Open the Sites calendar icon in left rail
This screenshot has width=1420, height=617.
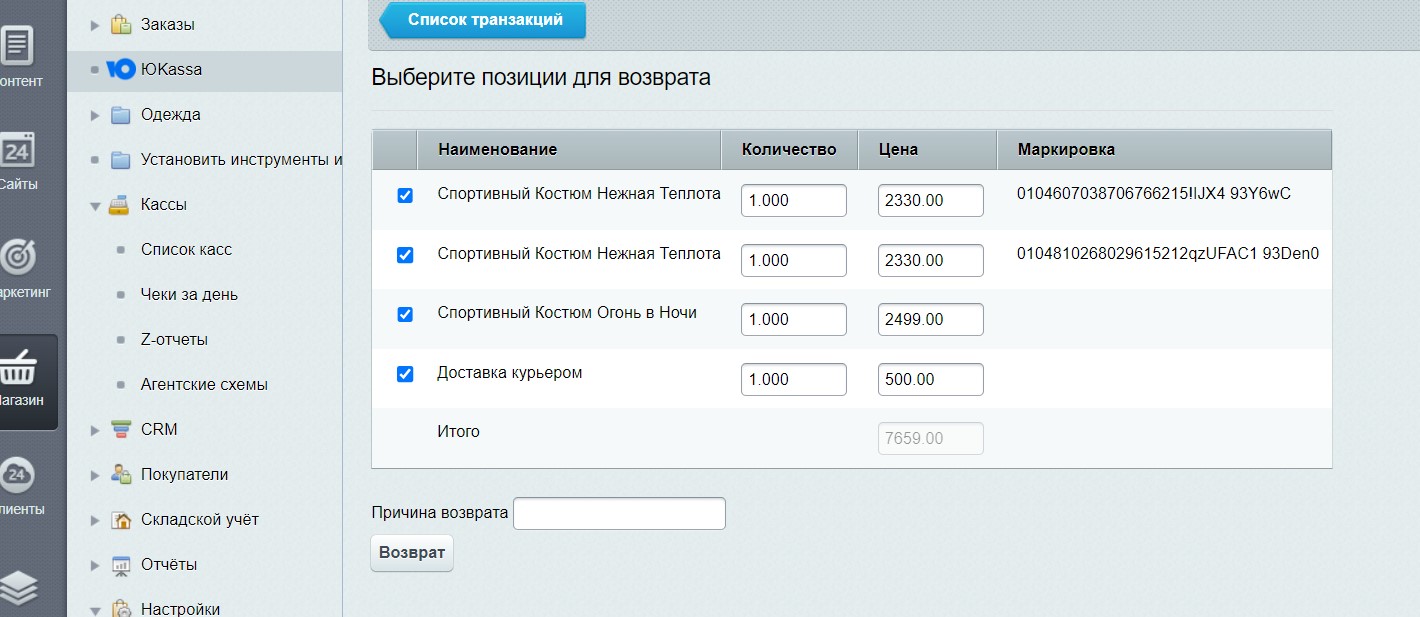[17, 151]
